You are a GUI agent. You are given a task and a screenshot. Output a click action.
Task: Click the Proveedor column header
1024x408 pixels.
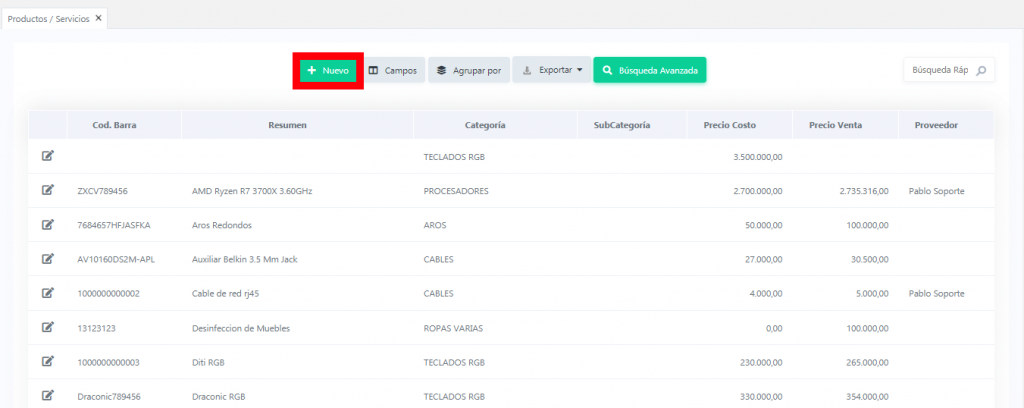pos(936,125)
